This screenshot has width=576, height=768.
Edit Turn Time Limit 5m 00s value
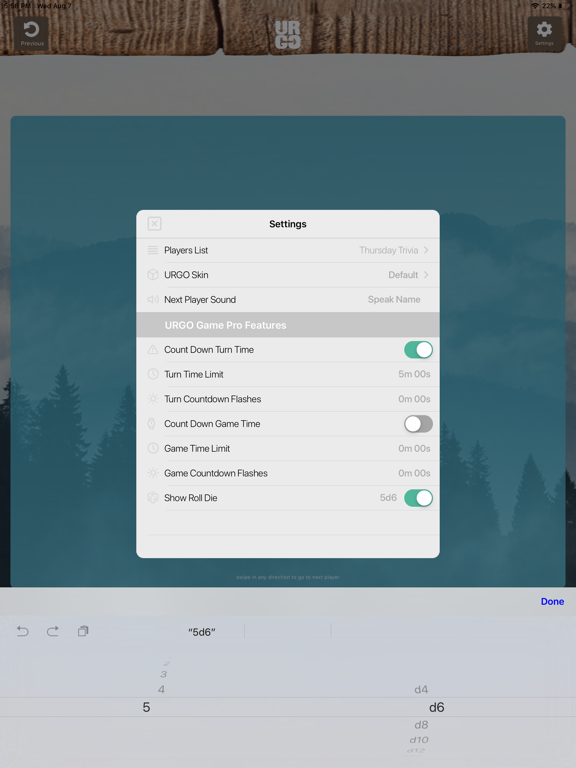coord(414,374)
